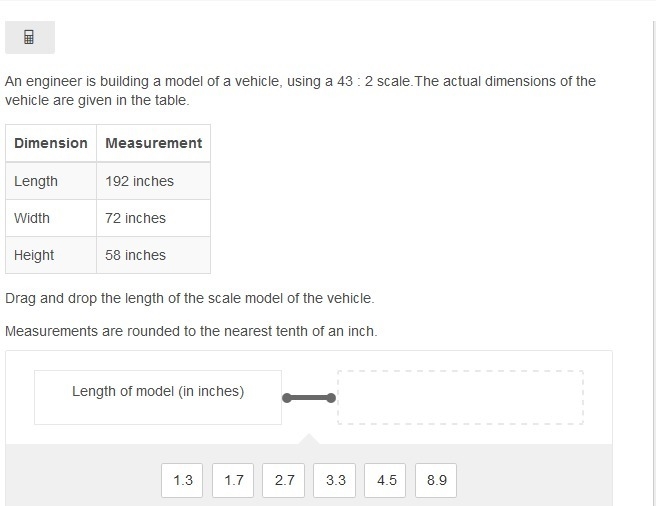656x506 pixels.
Task: Click the triangle pointer above answer tray
Action: (x=309, y=439)
